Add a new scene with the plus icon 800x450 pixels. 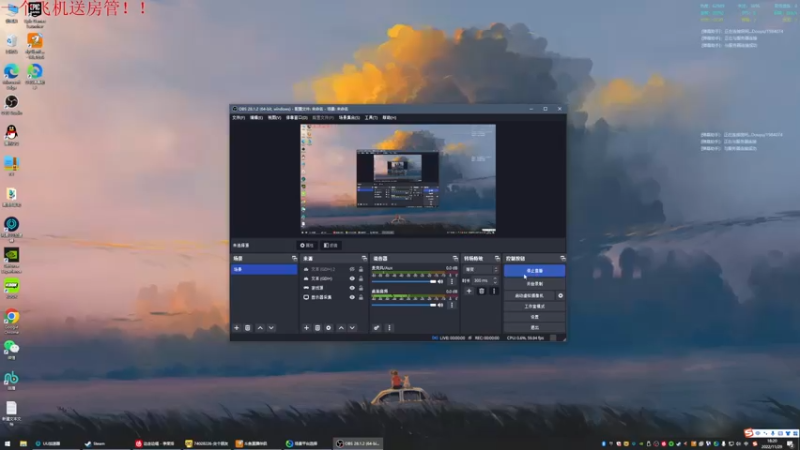point(236,328)
